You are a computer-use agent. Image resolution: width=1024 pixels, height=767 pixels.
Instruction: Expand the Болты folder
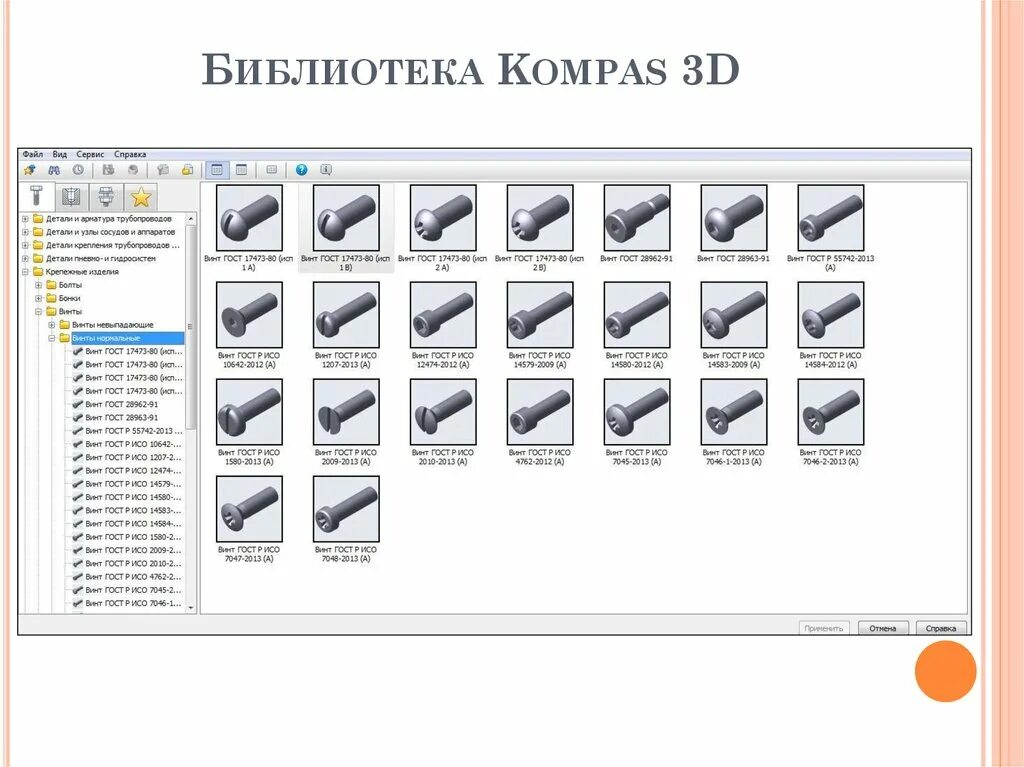click(39, 286)
